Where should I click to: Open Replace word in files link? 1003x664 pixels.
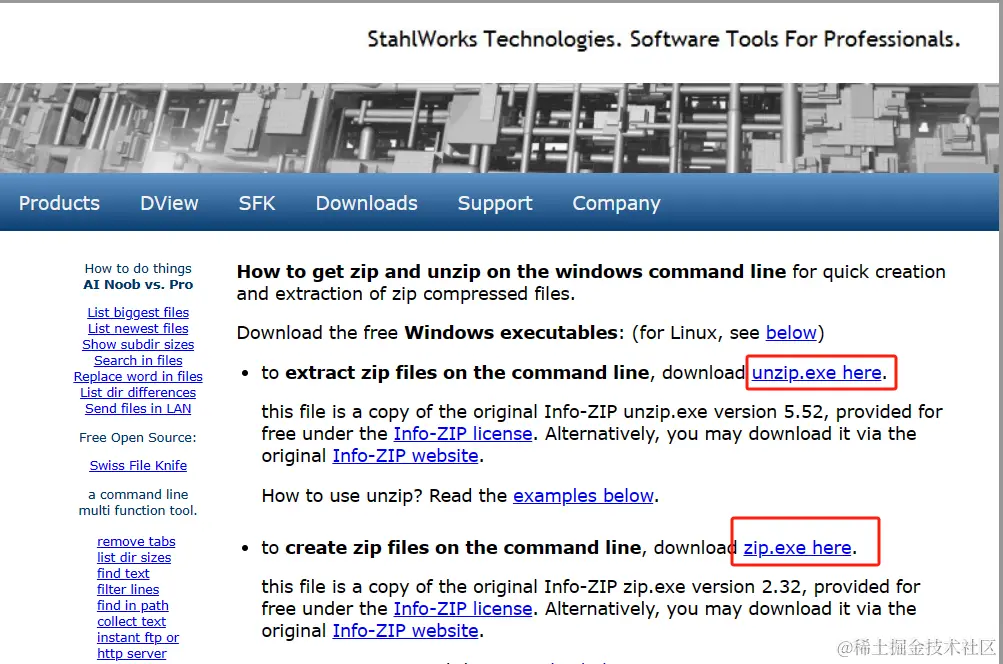coord(138,376)
